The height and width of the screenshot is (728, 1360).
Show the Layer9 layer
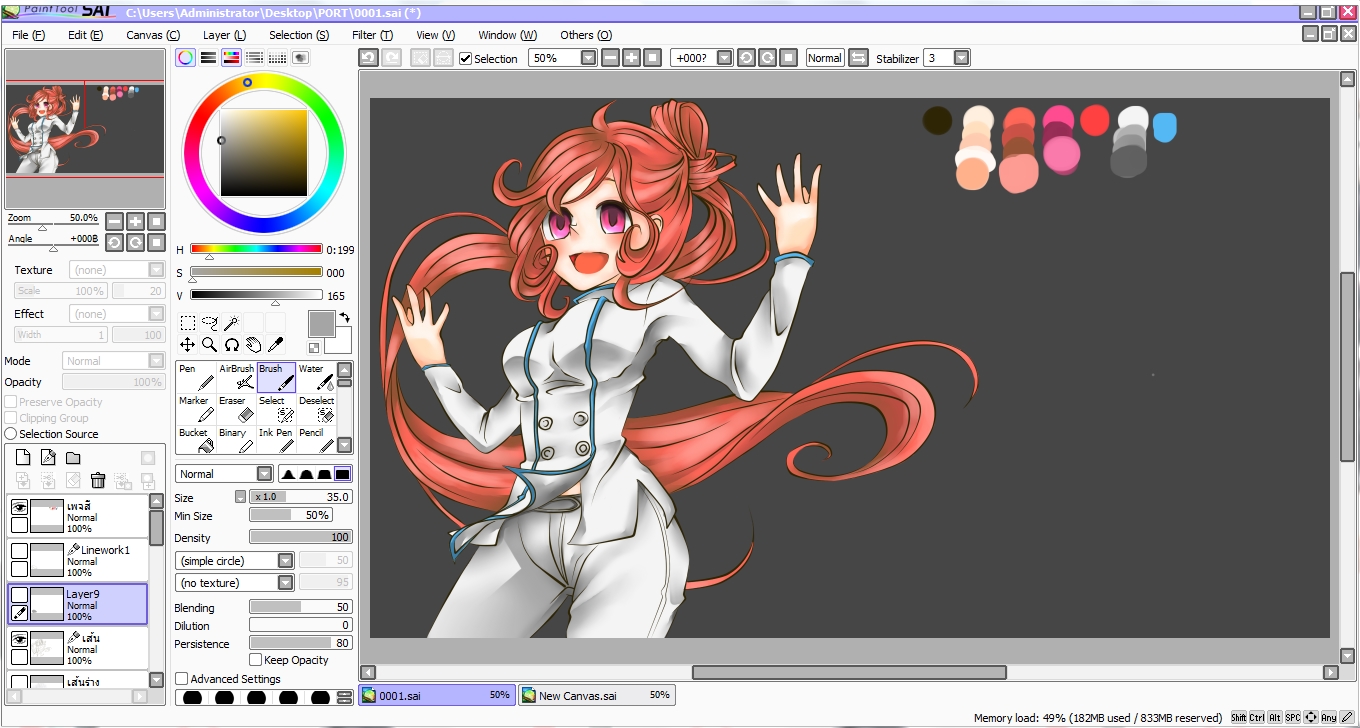click(19, 595)
